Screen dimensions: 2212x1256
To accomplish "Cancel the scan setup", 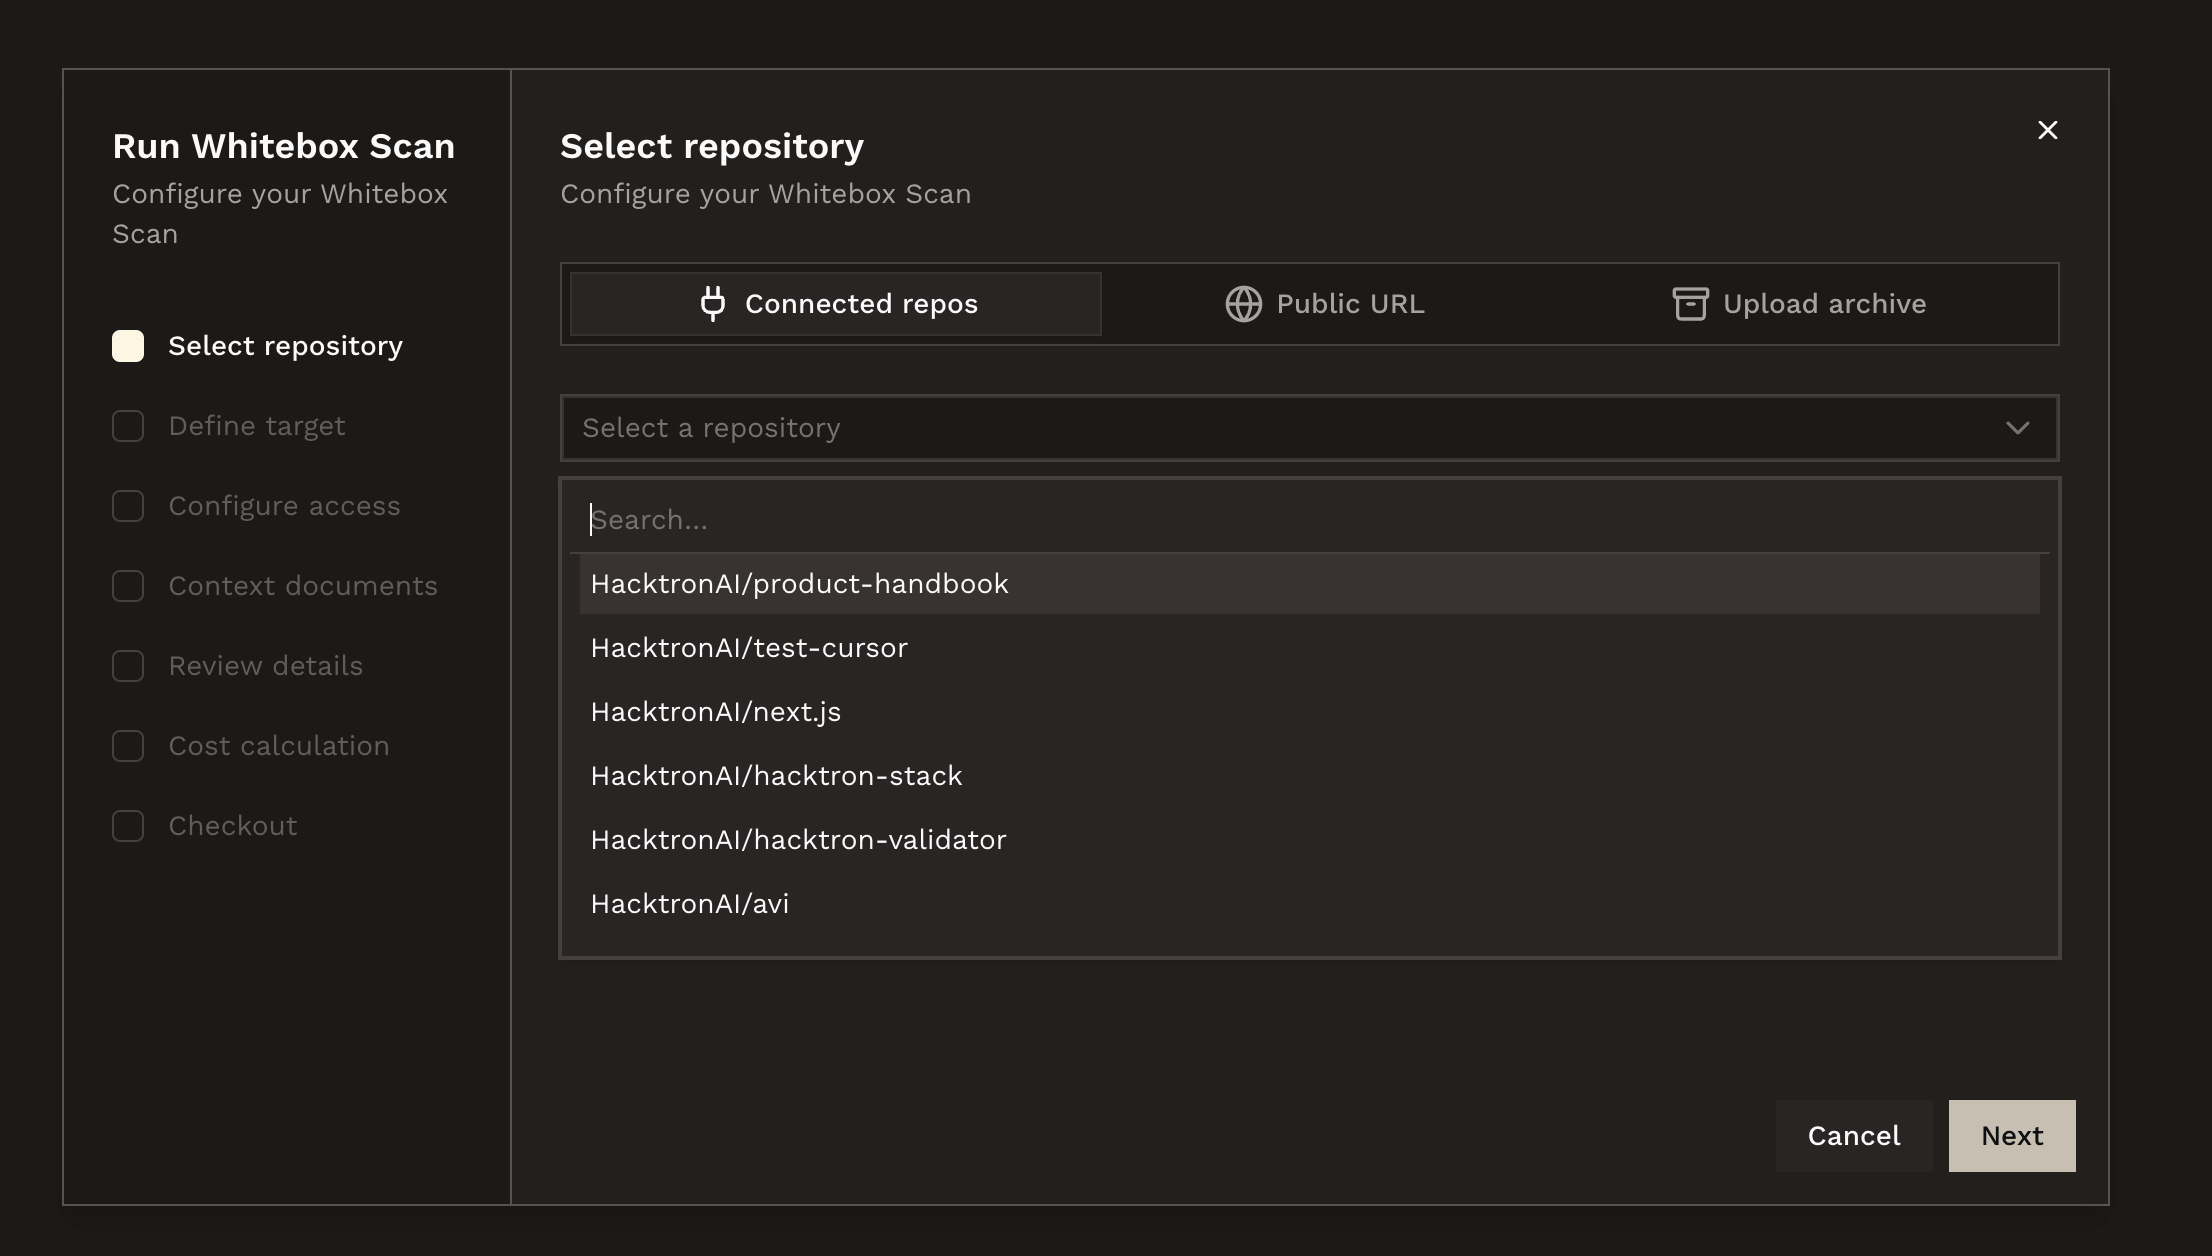I will (1854, 1136).
